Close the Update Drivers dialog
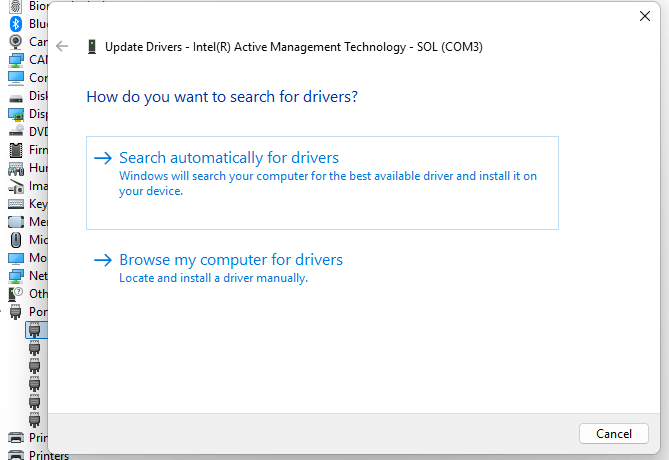Image resolution: width=669 pixels, height=460 pixels. (x=644, y=16)
